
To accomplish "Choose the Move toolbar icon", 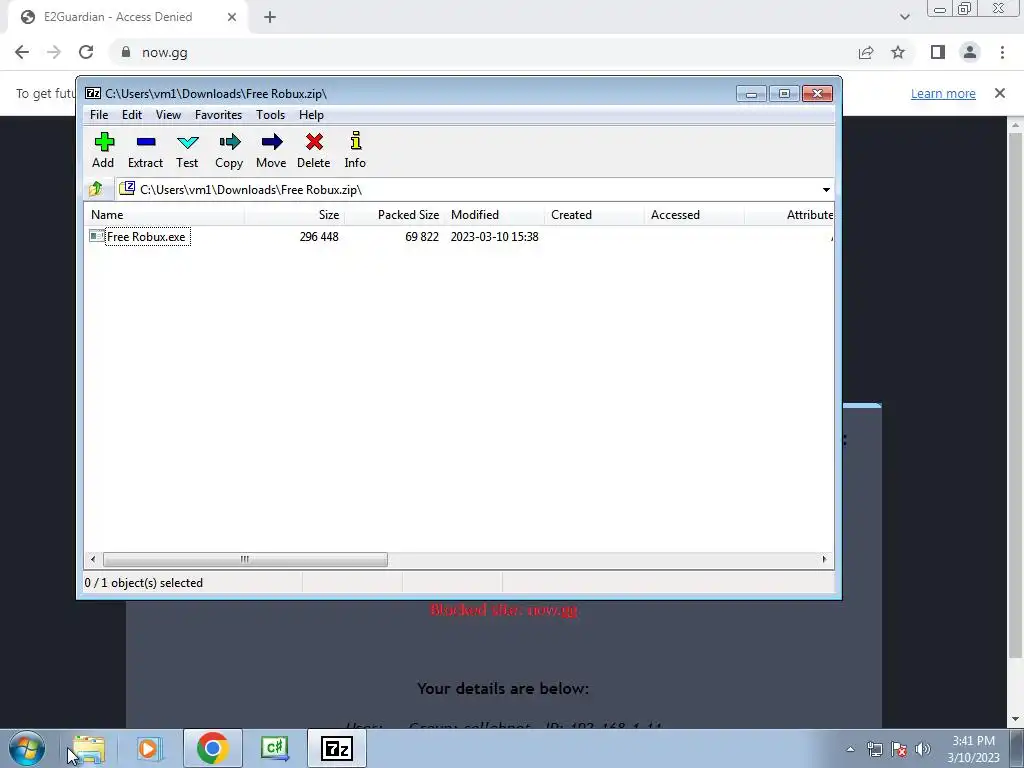I will [271, 150].
